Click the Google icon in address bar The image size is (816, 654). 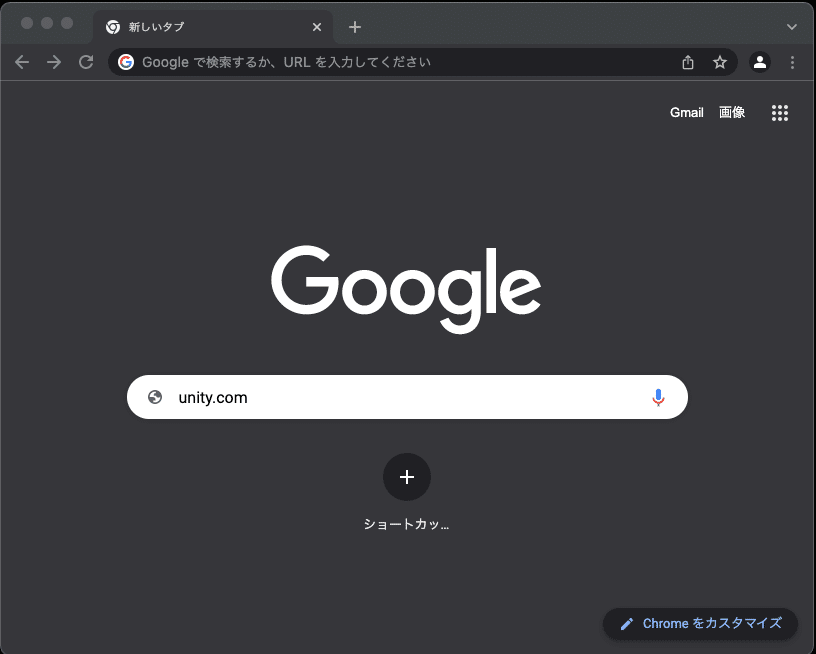pos(126,62)
